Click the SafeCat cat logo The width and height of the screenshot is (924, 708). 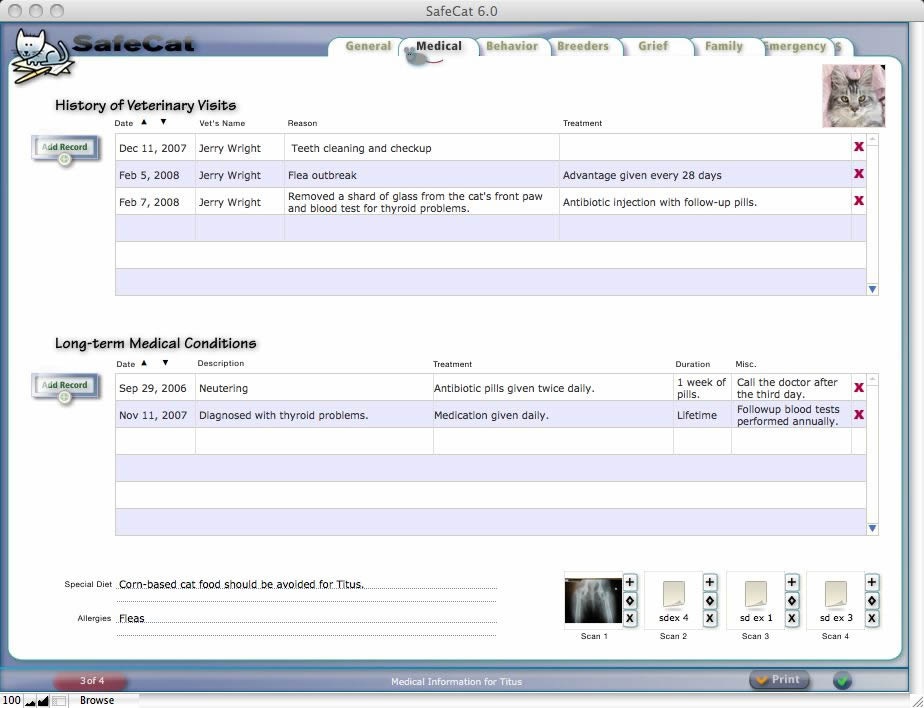point(40,56)
